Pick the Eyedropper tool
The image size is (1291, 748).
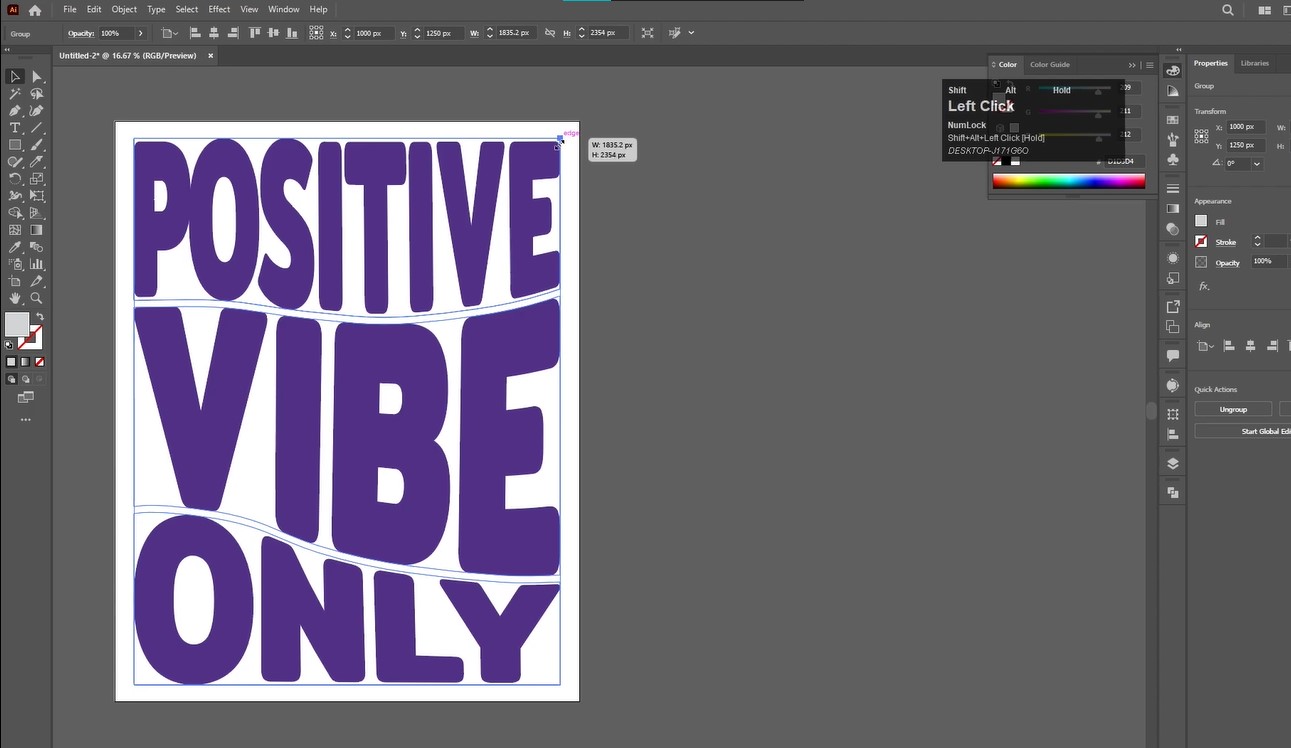pyautogui.click(x=15, y=247)
